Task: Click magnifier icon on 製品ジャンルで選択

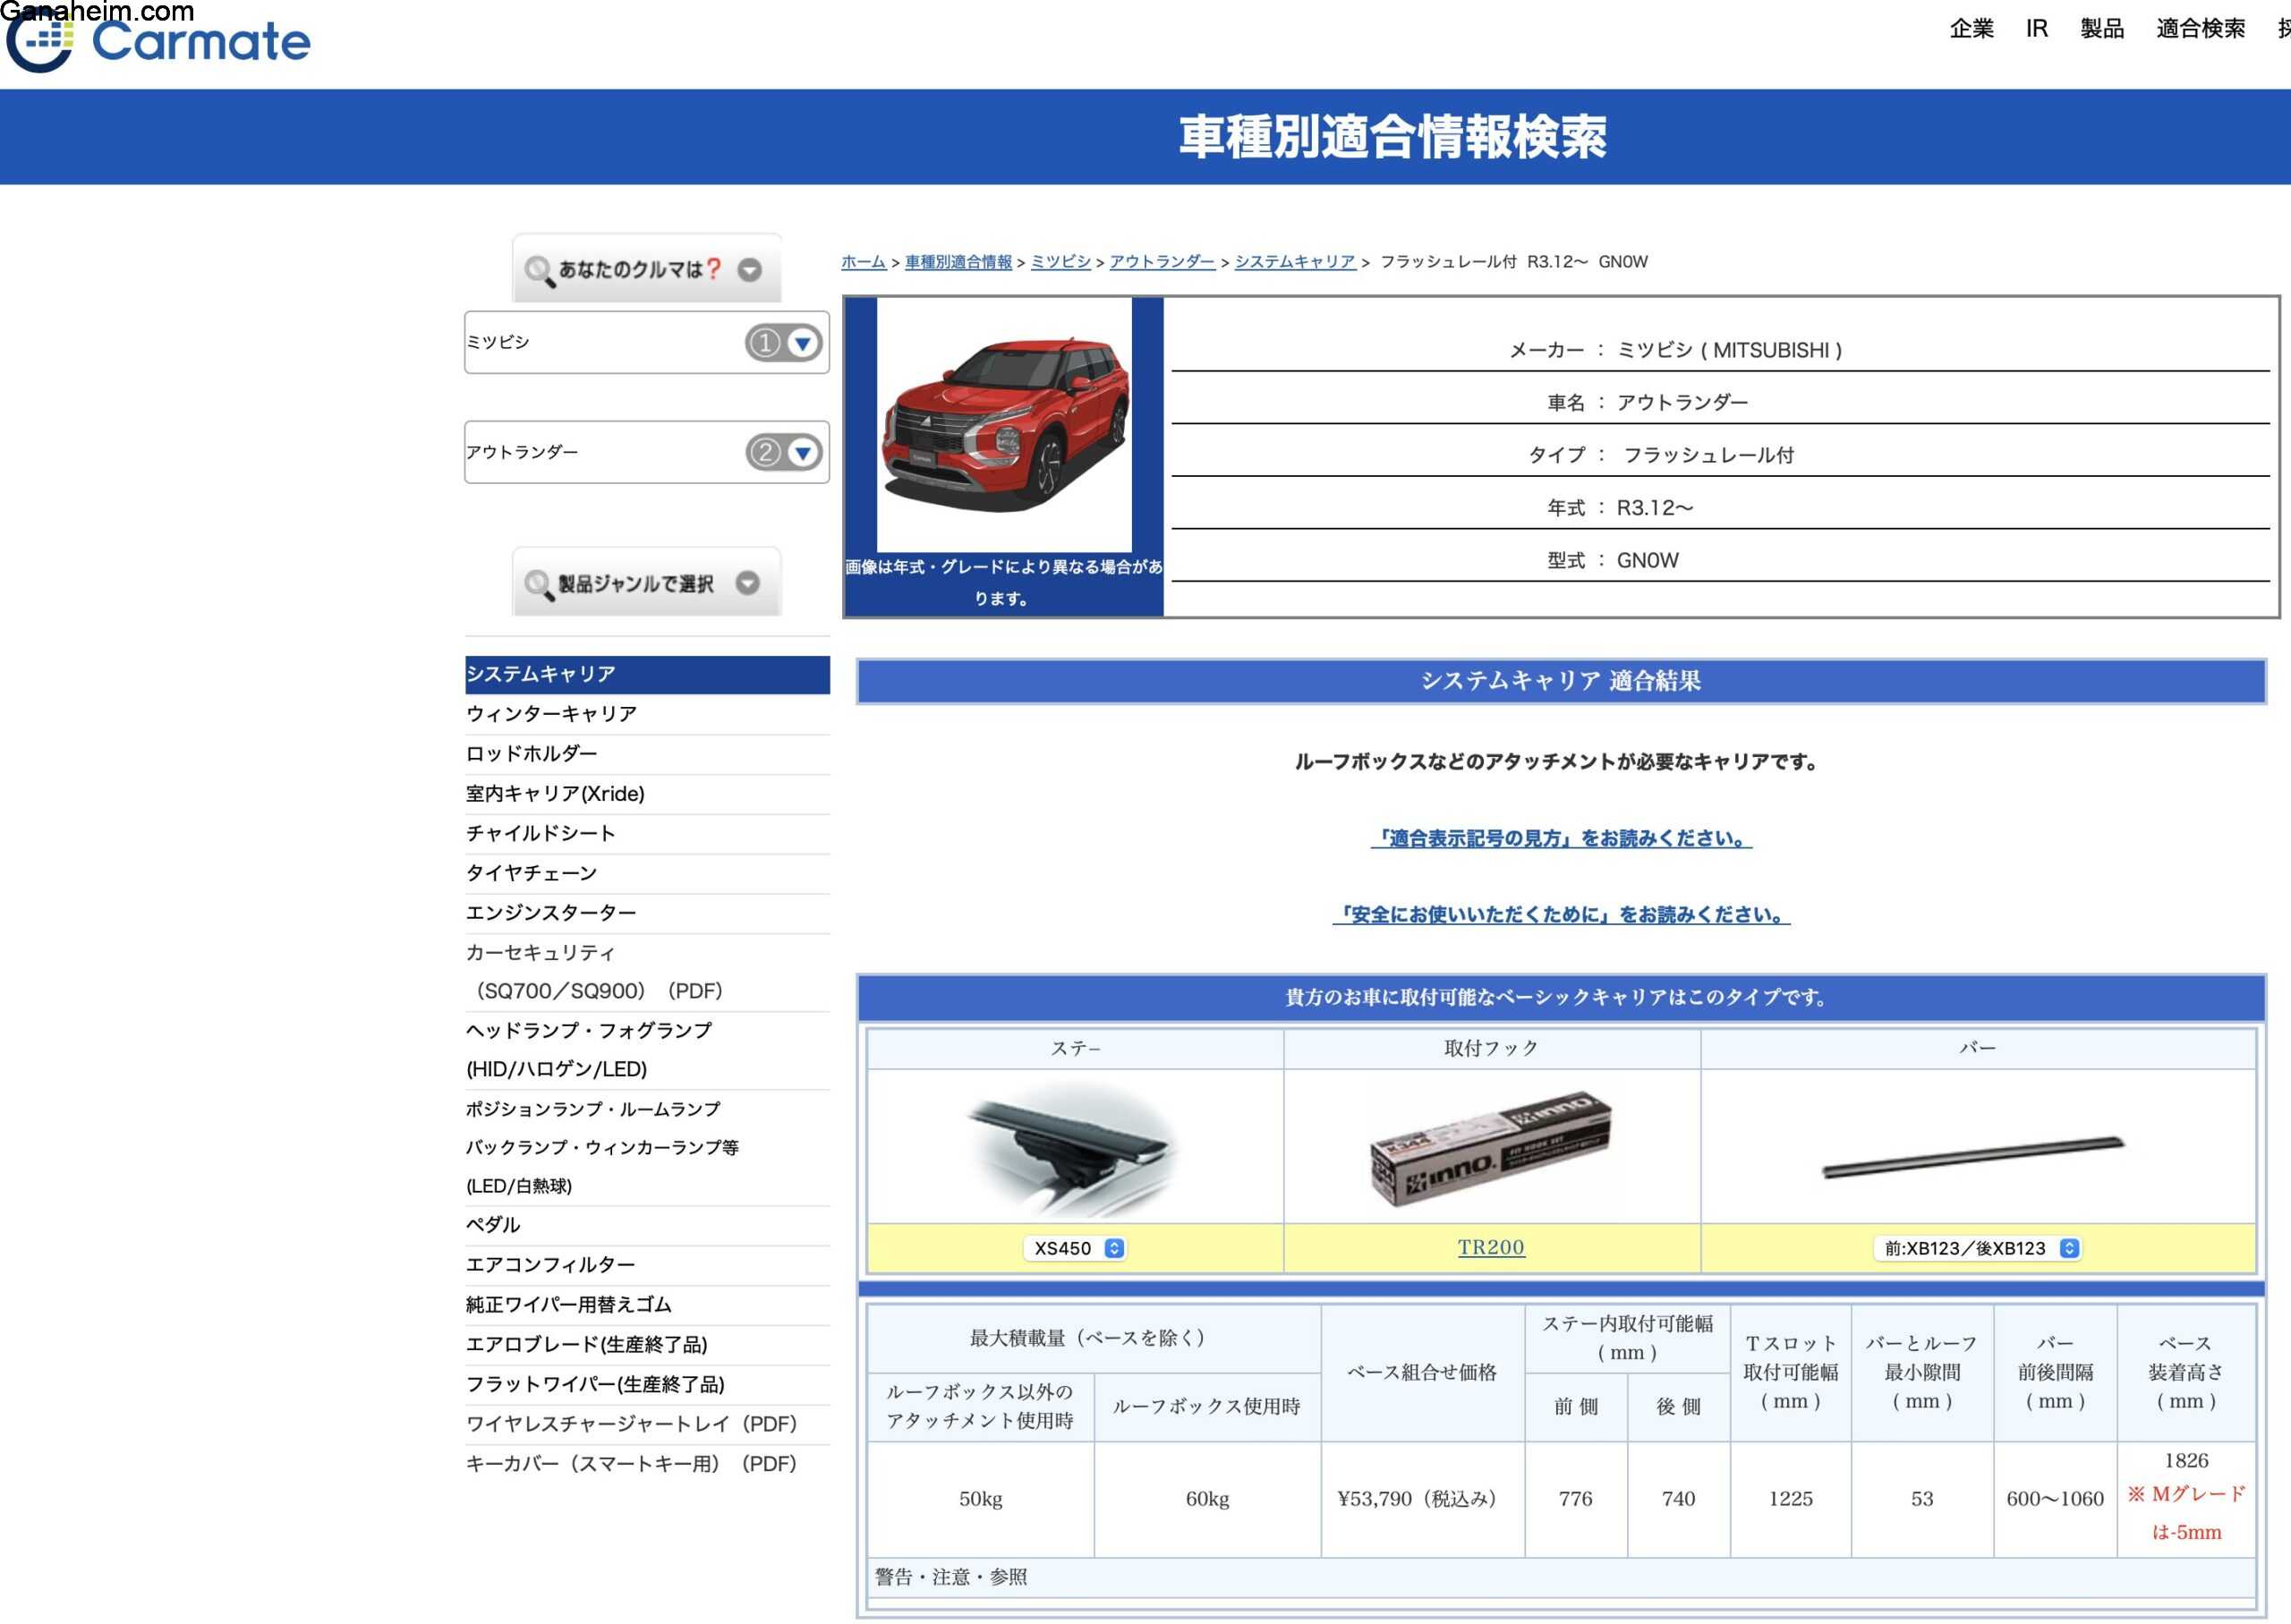Action: 539,584
